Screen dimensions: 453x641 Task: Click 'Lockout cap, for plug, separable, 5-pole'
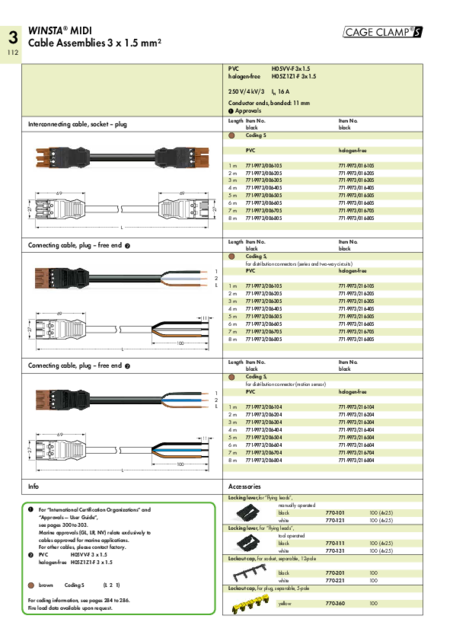269,588
